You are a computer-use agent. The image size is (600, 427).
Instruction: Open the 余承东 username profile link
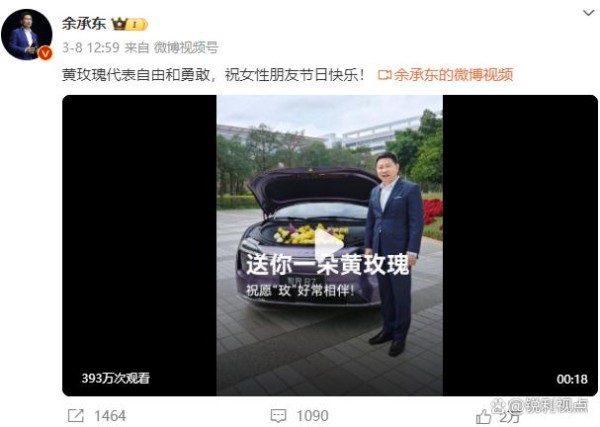click(84, 24)
